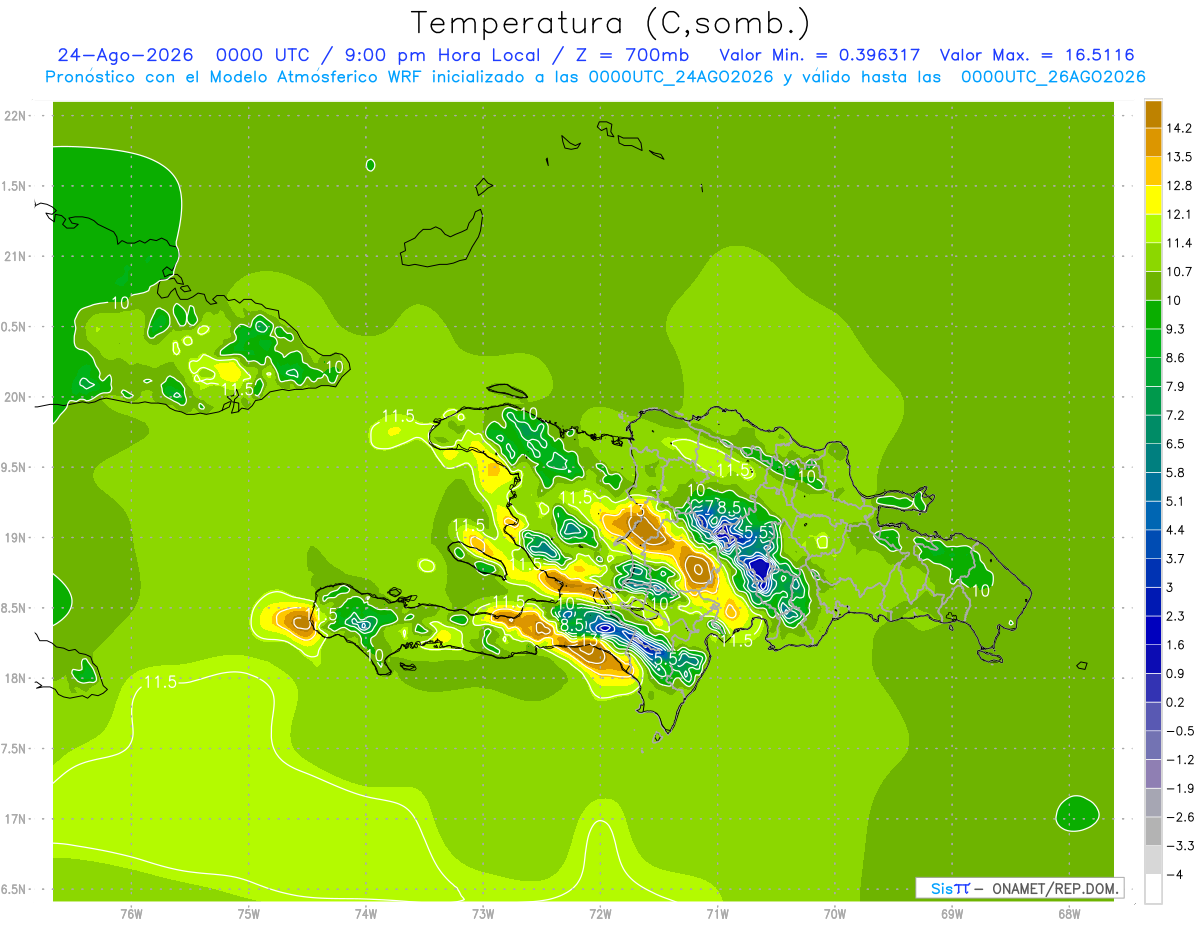Click the green swatch between 8.6 and 9.3
This screenshot has height=927, width=1200.
pos(1153,343)
